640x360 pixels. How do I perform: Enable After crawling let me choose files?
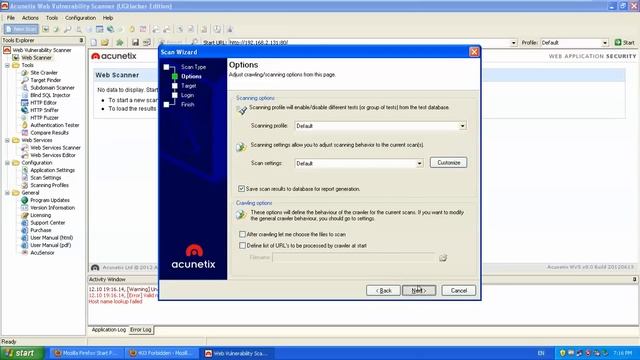click(242, 234)
